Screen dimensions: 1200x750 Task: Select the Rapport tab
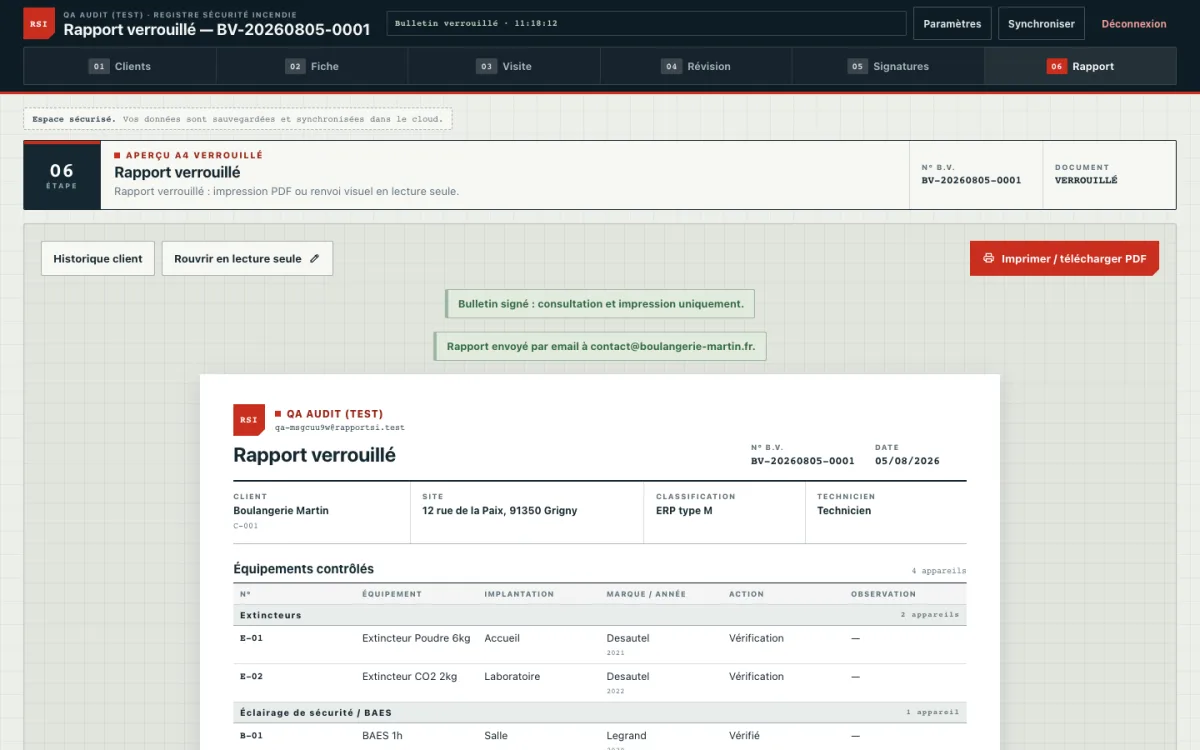1080,66
